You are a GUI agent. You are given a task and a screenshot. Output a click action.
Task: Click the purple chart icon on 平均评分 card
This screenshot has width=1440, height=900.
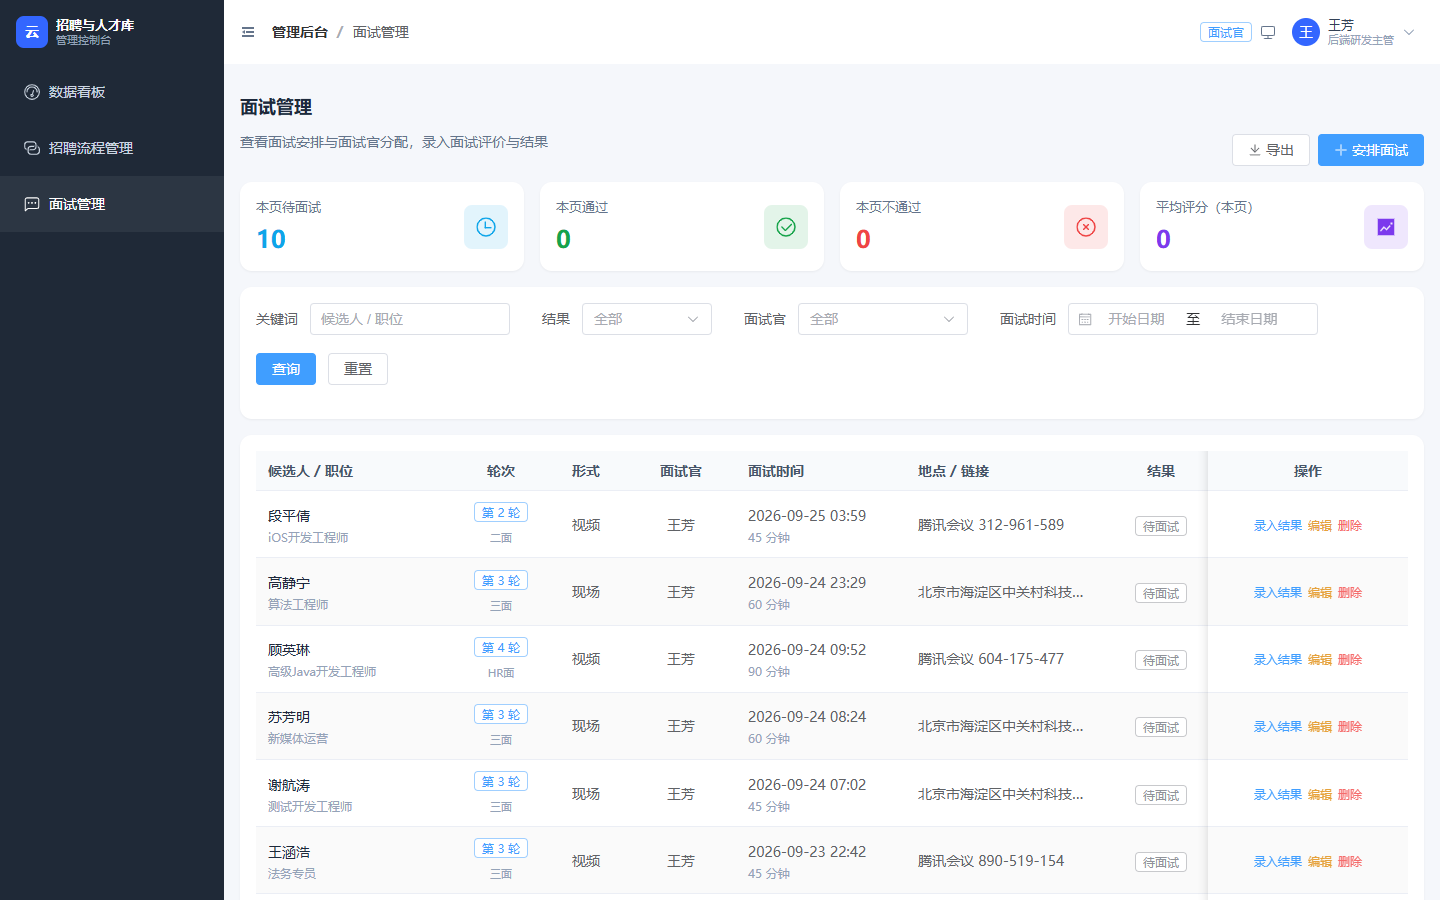tap(1386, 227)
